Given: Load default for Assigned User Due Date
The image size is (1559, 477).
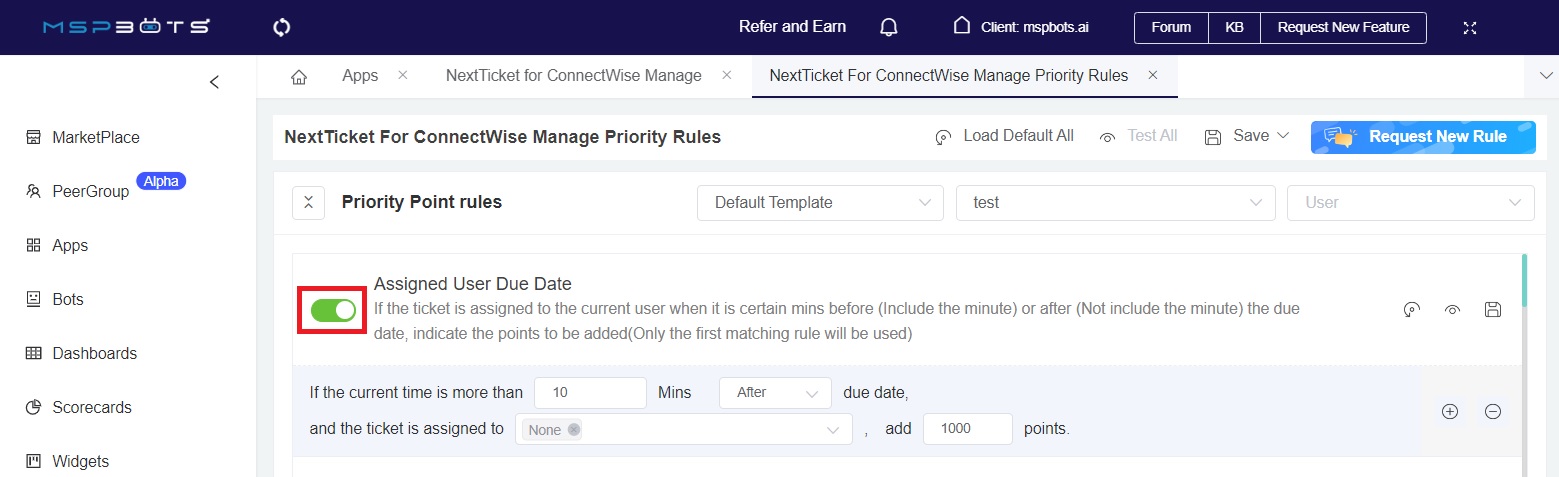Looking at the screenshot, I should pyautogui.click(x=1411, y=309).
